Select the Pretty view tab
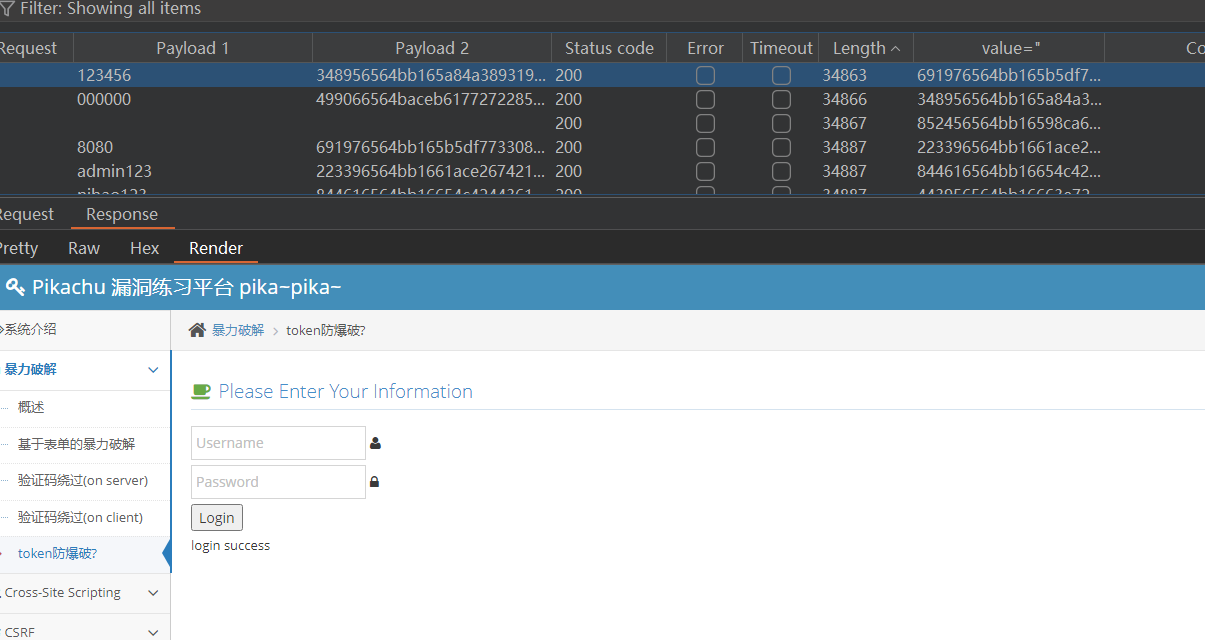 click(19, 248)
